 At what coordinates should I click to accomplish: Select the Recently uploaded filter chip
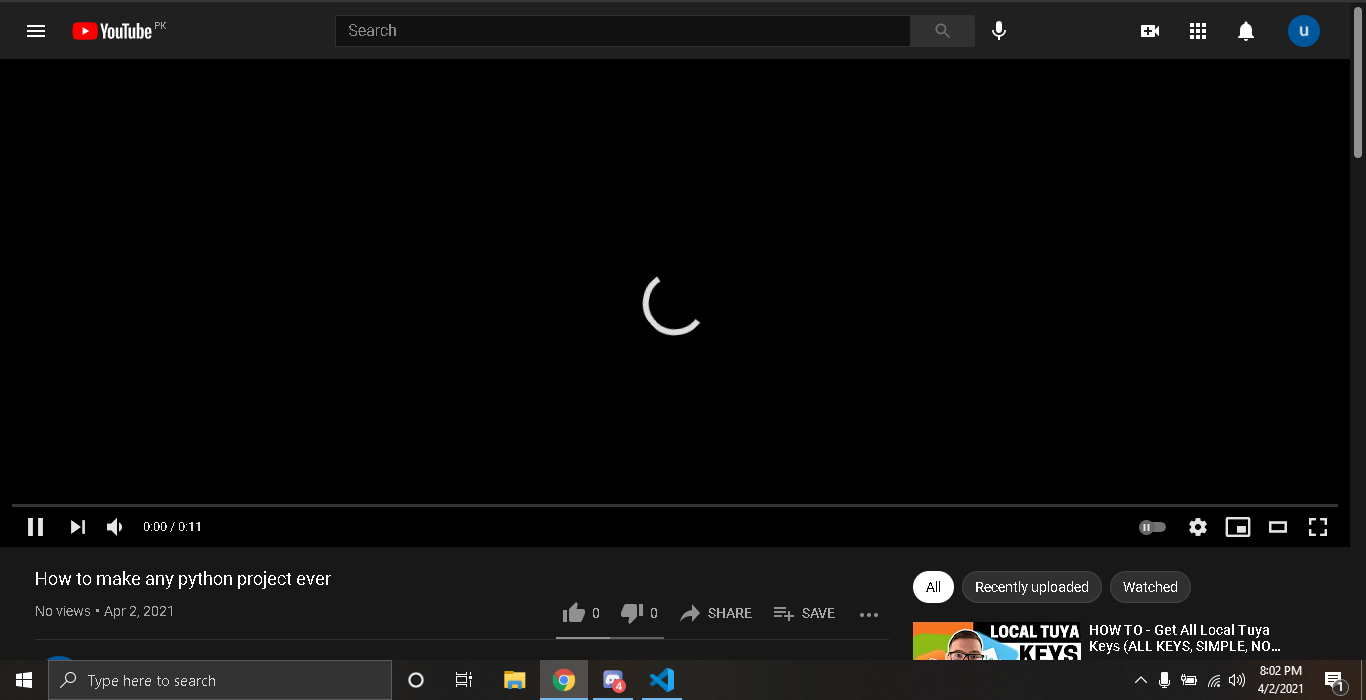coord(1031,587)
